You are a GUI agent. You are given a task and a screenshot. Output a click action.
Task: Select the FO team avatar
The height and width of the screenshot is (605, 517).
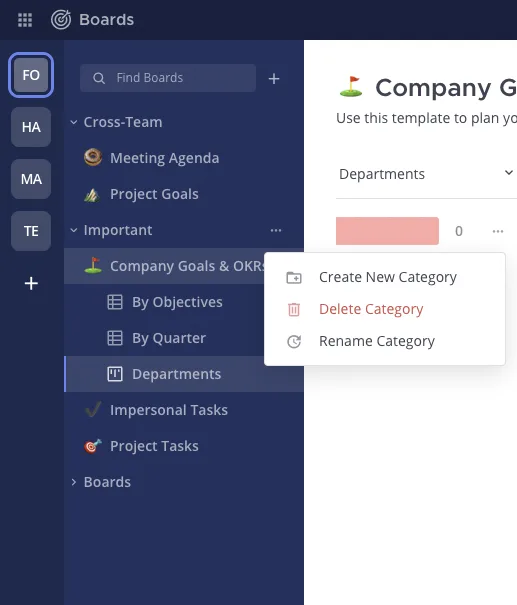coord(31,75)
